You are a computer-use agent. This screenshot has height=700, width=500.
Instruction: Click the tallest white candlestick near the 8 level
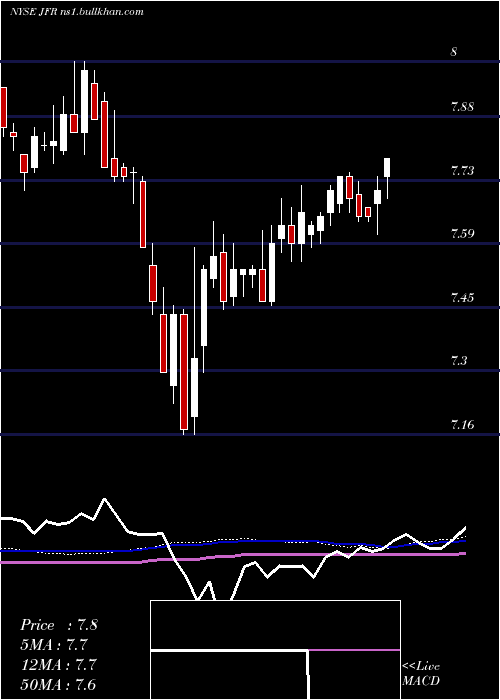click(x=84, y=101)
